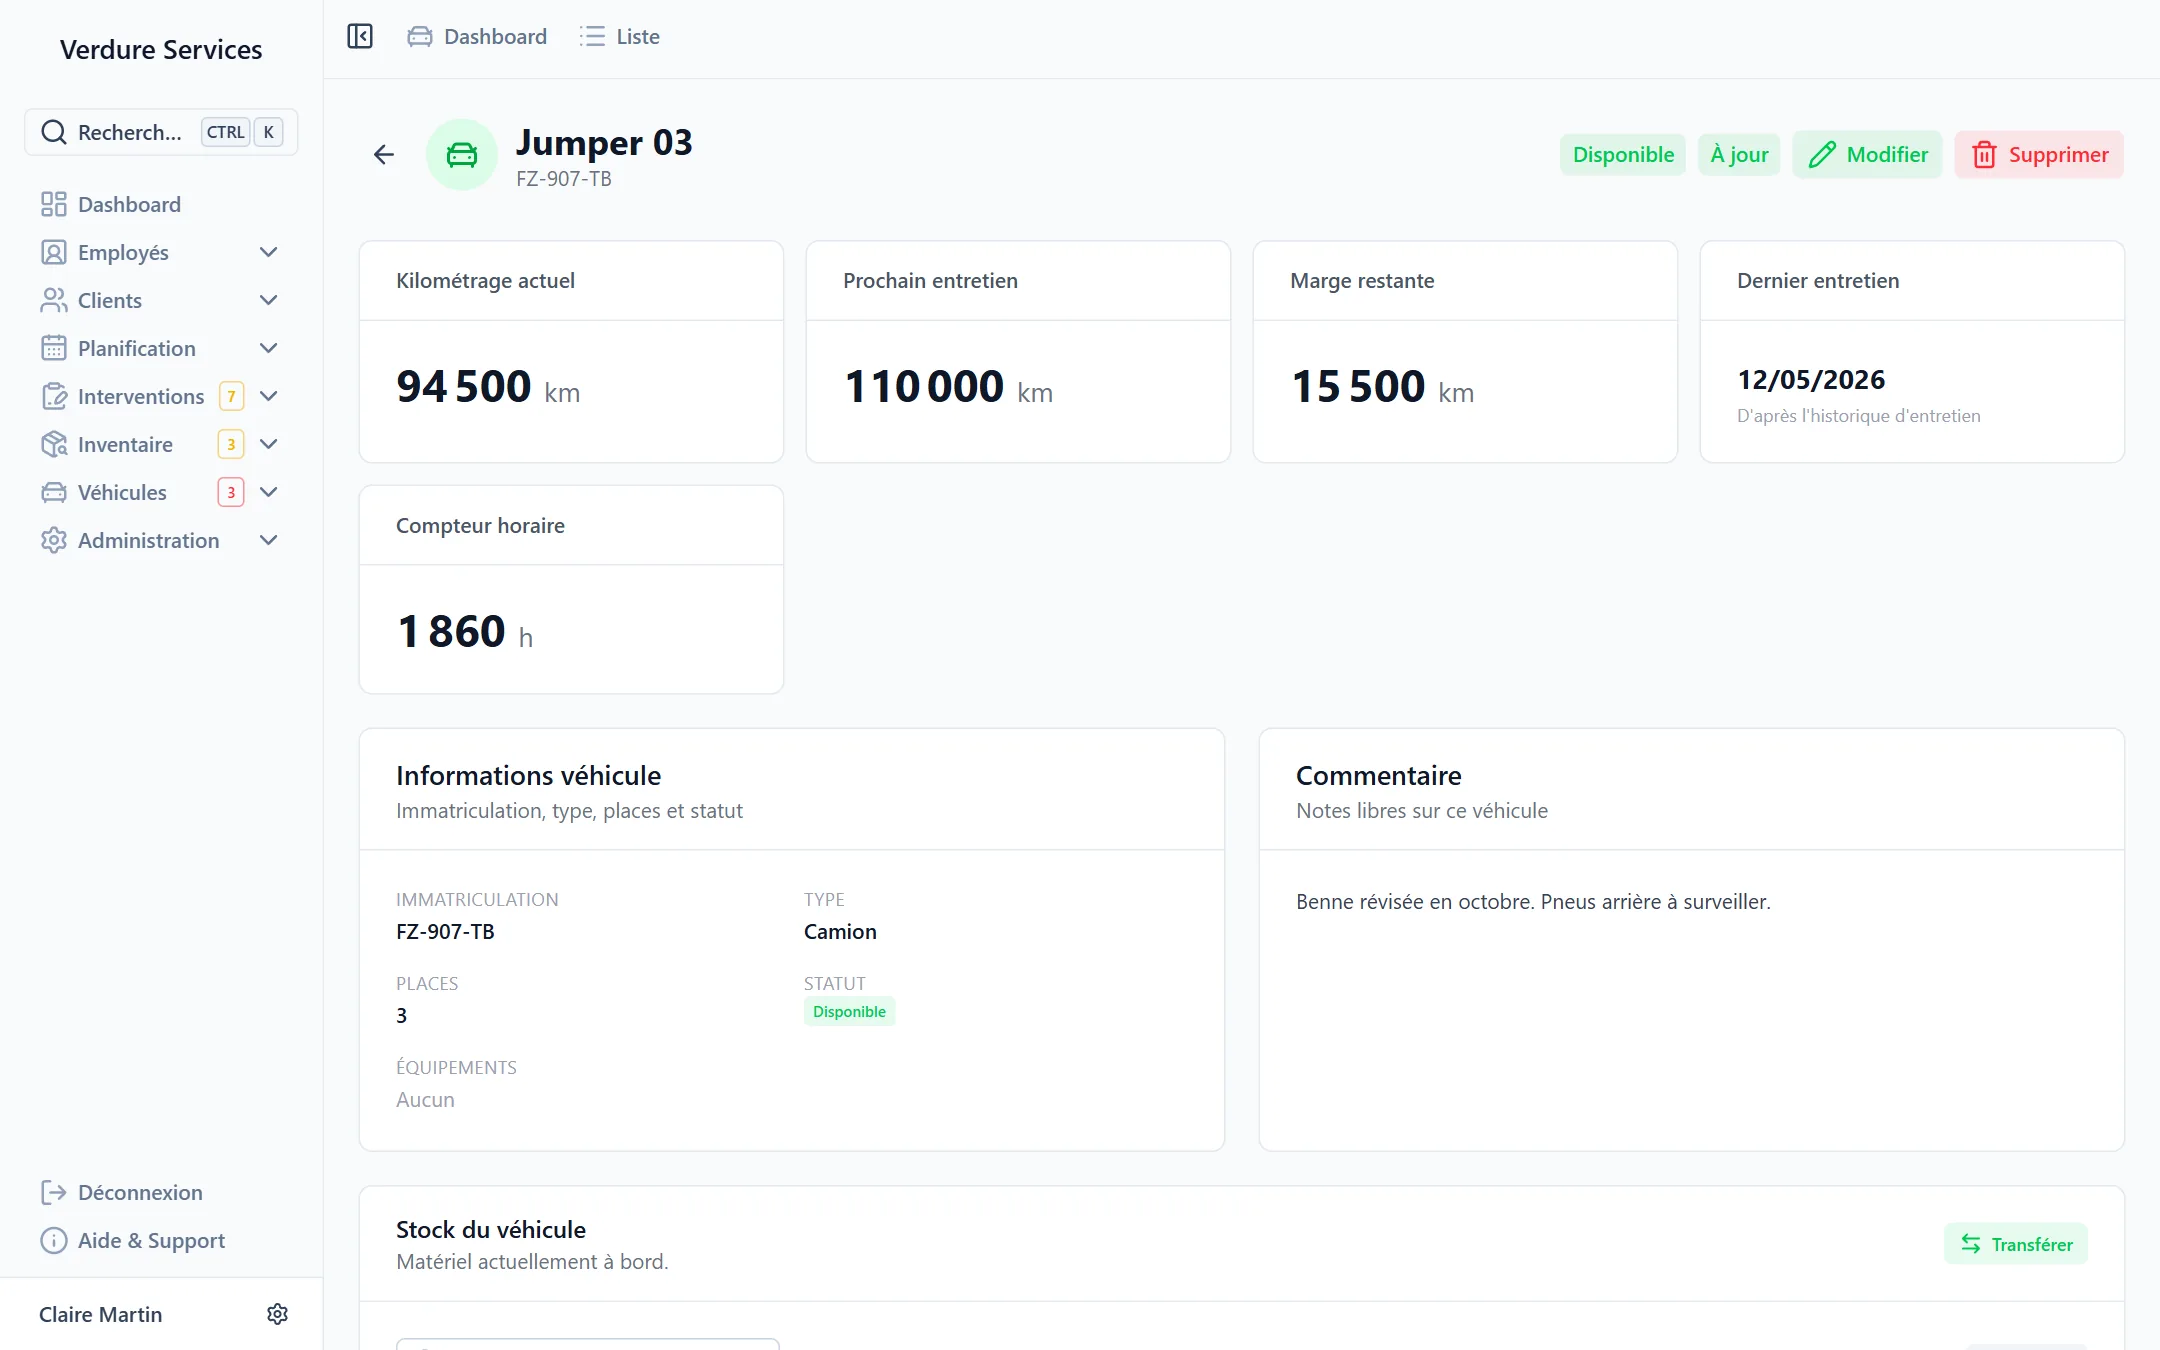Click the À jour status badge
This screenshot has width=2160, height=1350.
[1739, 154]
